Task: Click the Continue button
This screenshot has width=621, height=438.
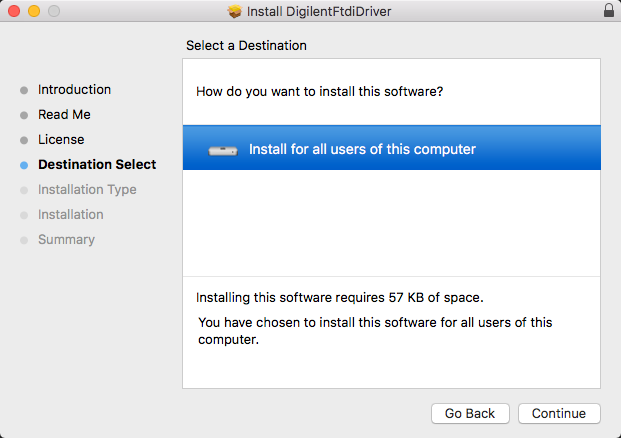Action: click(559, 413)
